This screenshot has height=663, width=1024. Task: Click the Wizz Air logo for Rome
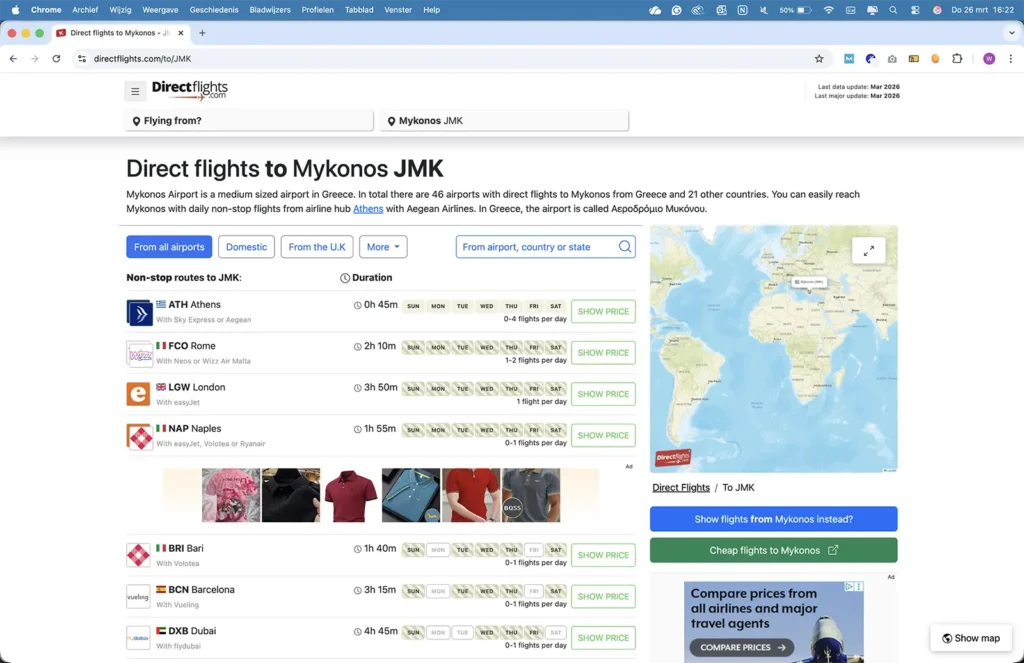point(139,353)
